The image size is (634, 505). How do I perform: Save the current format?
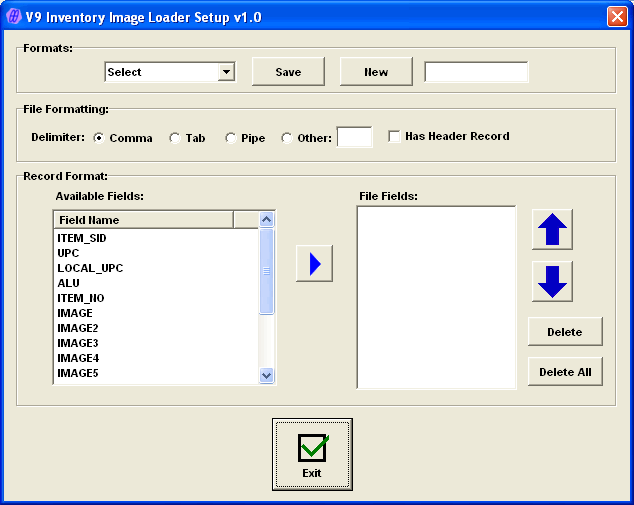click(288, 72)
